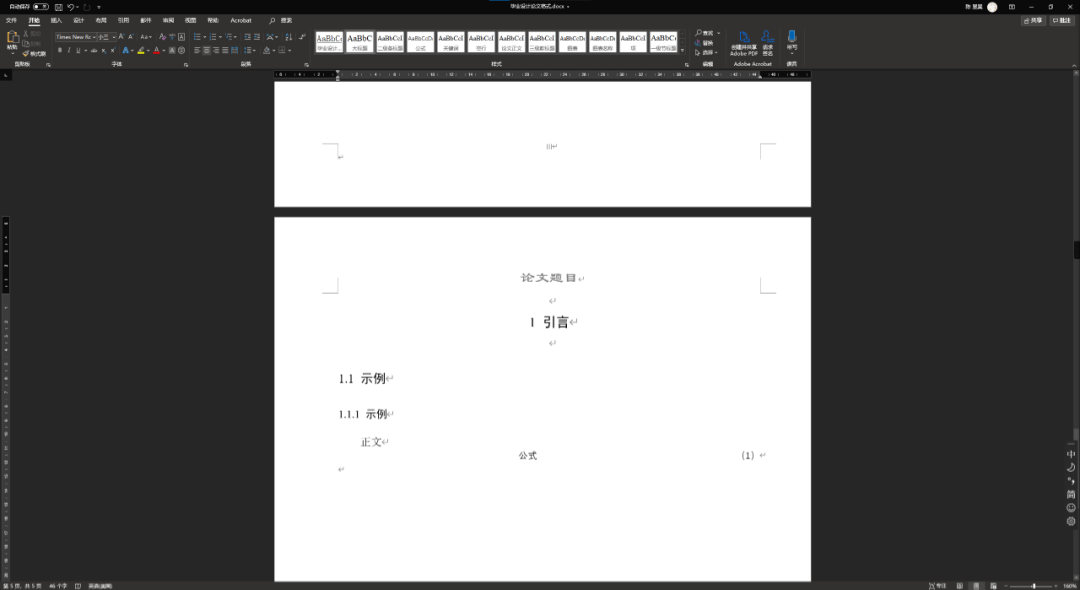Click the Cut scissors icon
This screenshot has height=590, width=1080.
pos(25,34)
